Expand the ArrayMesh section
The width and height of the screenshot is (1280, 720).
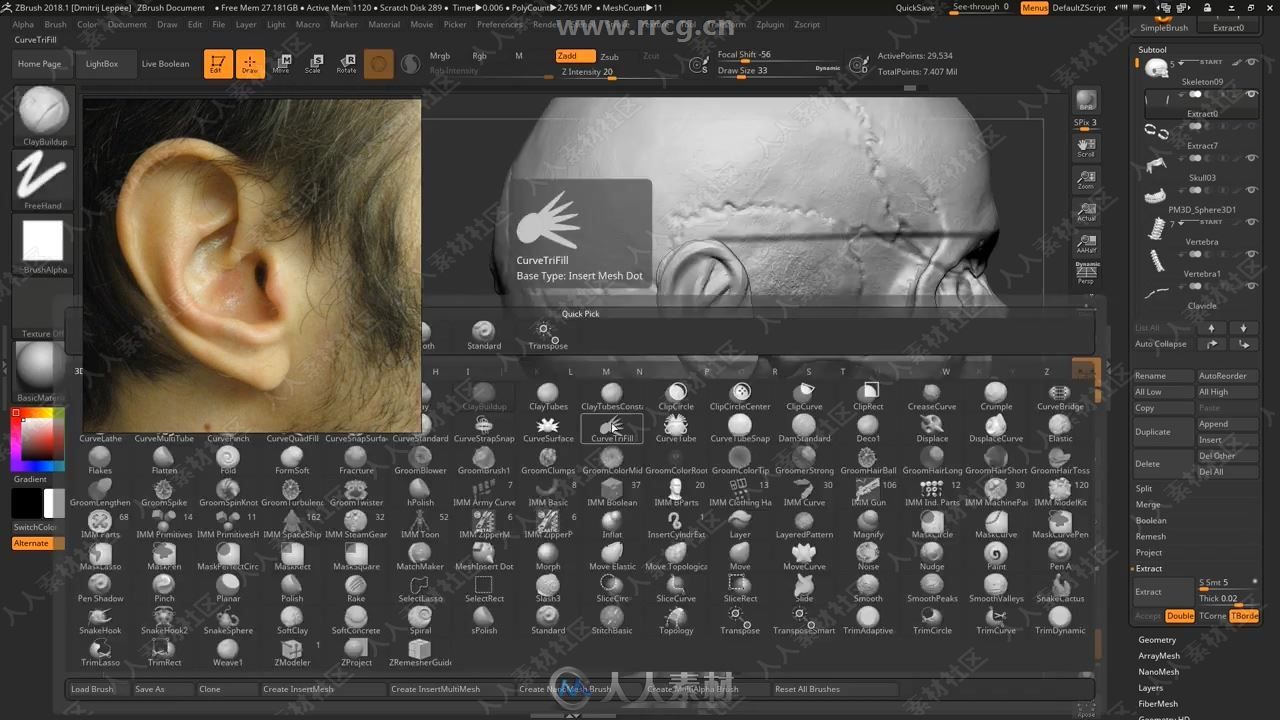[1159, 656]
